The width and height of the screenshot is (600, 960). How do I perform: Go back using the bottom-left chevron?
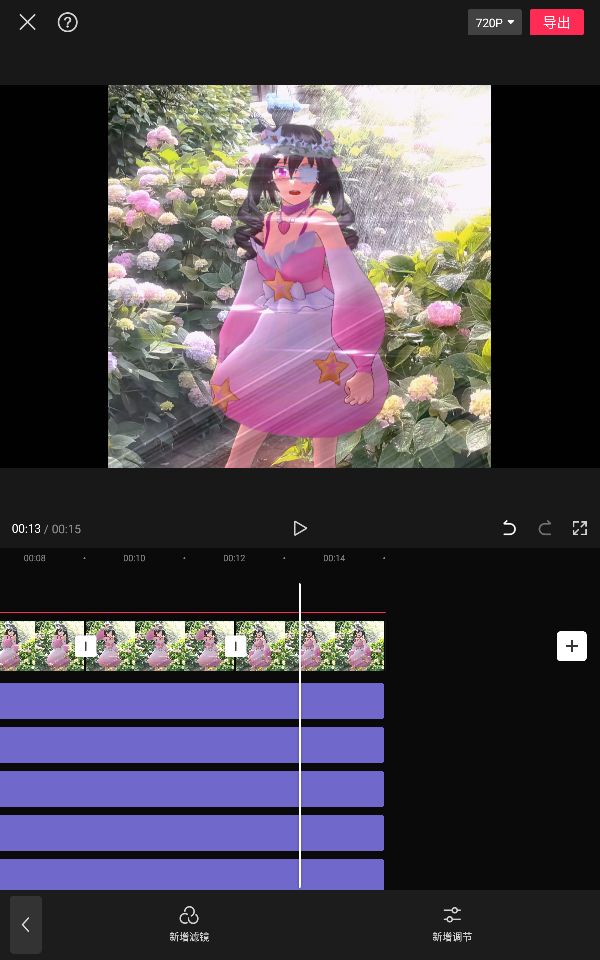click(26, 925)
